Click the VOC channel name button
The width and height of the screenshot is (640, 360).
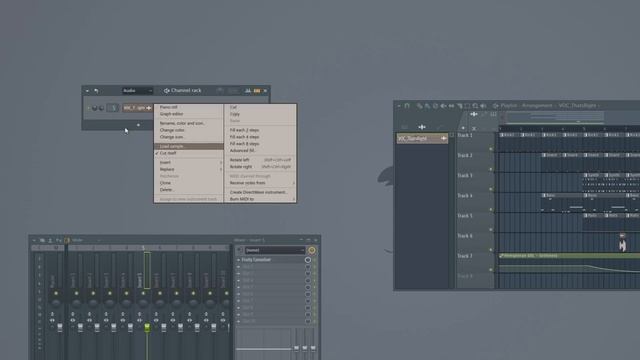pos(138,108)
